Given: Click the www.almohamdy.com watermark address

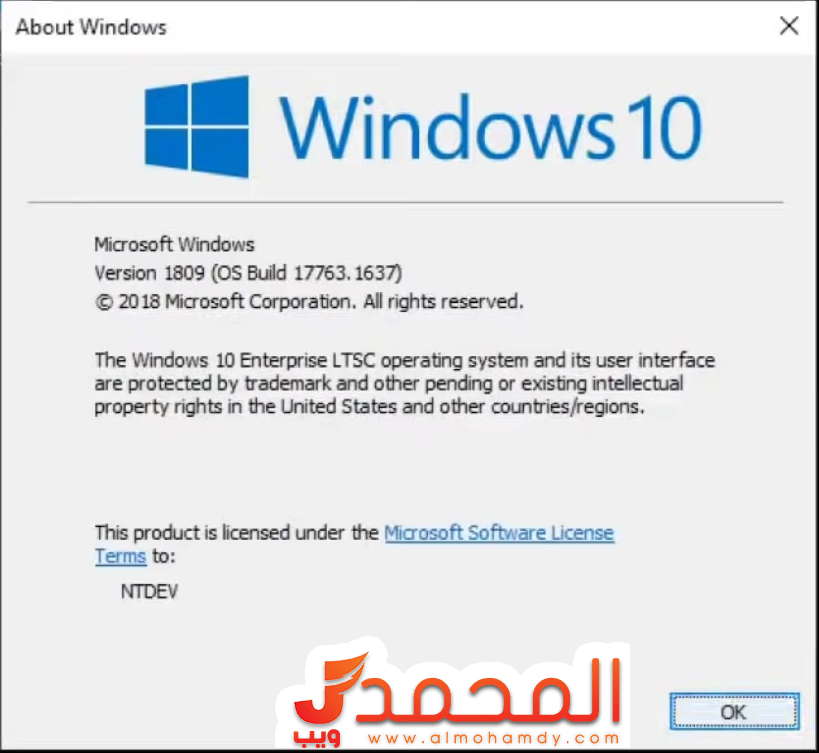Looking at the screenshot, I should pos(494,738).
